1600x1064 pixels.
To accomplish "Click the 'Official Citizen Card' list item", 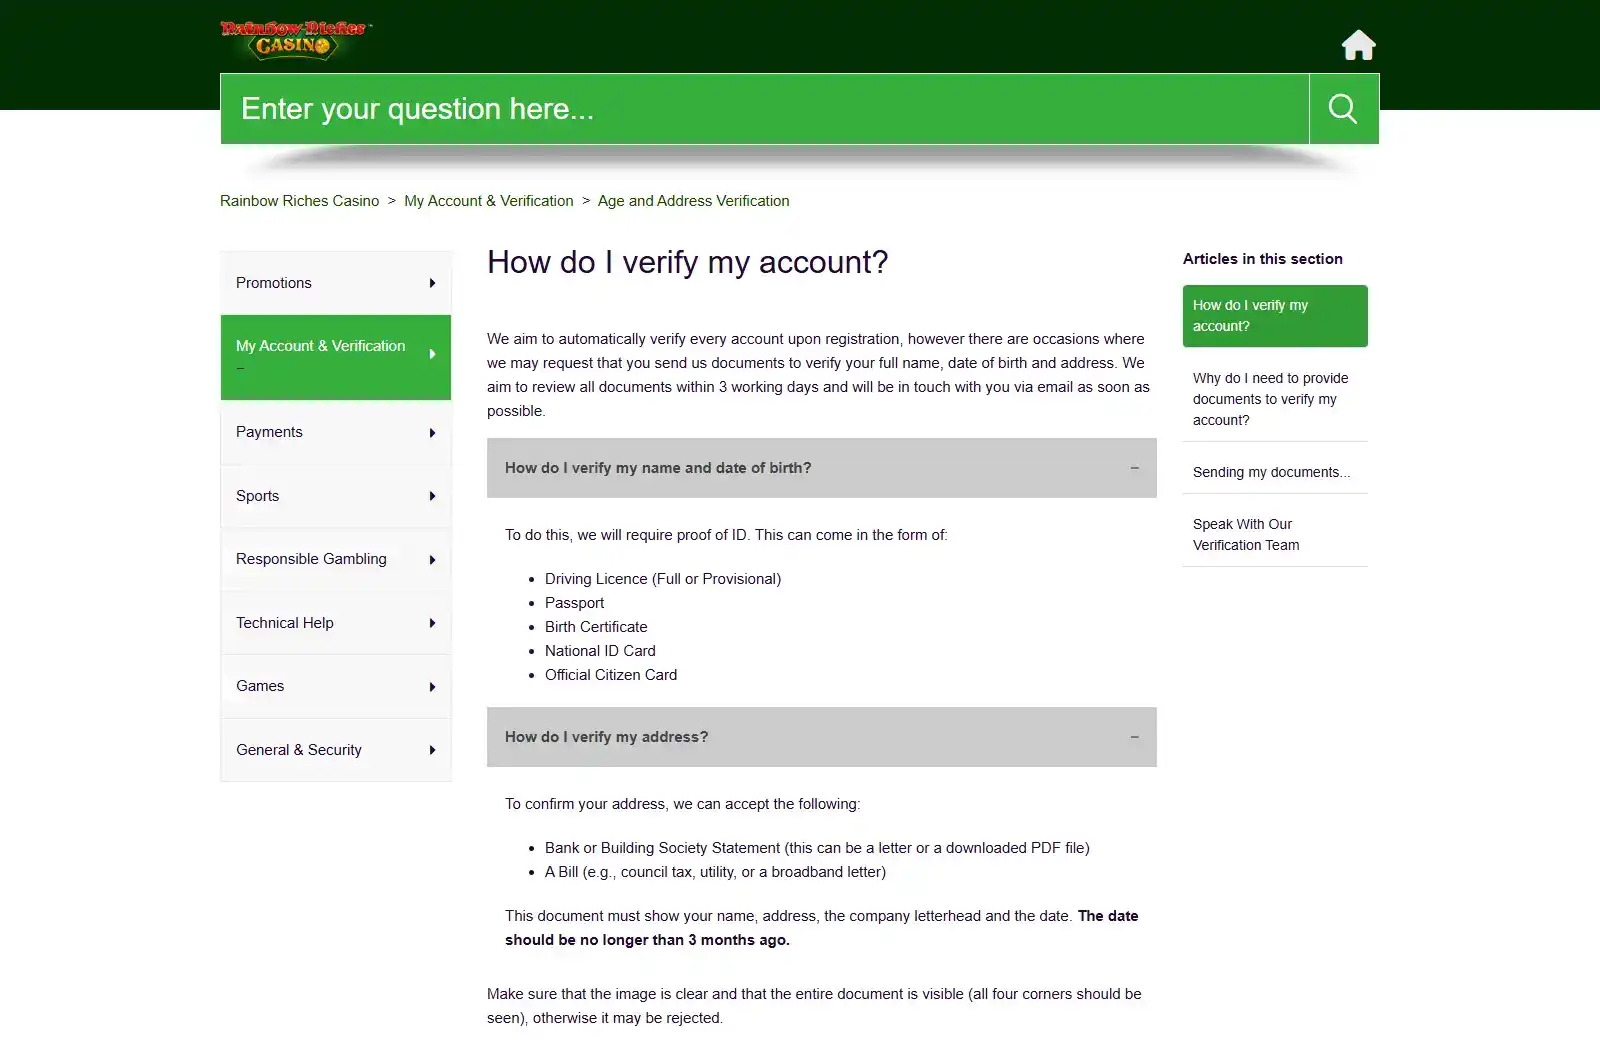I will click(x=611, y=675).
